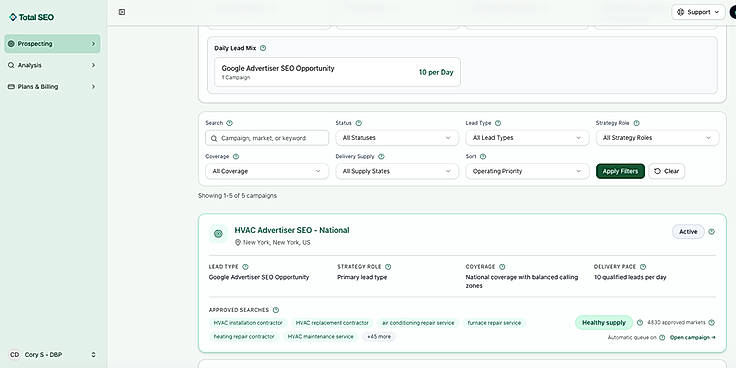Viewport: 736px width, 368px height.
Task: Click the location pin icon by New York
Action: click(x=238, y=243)
